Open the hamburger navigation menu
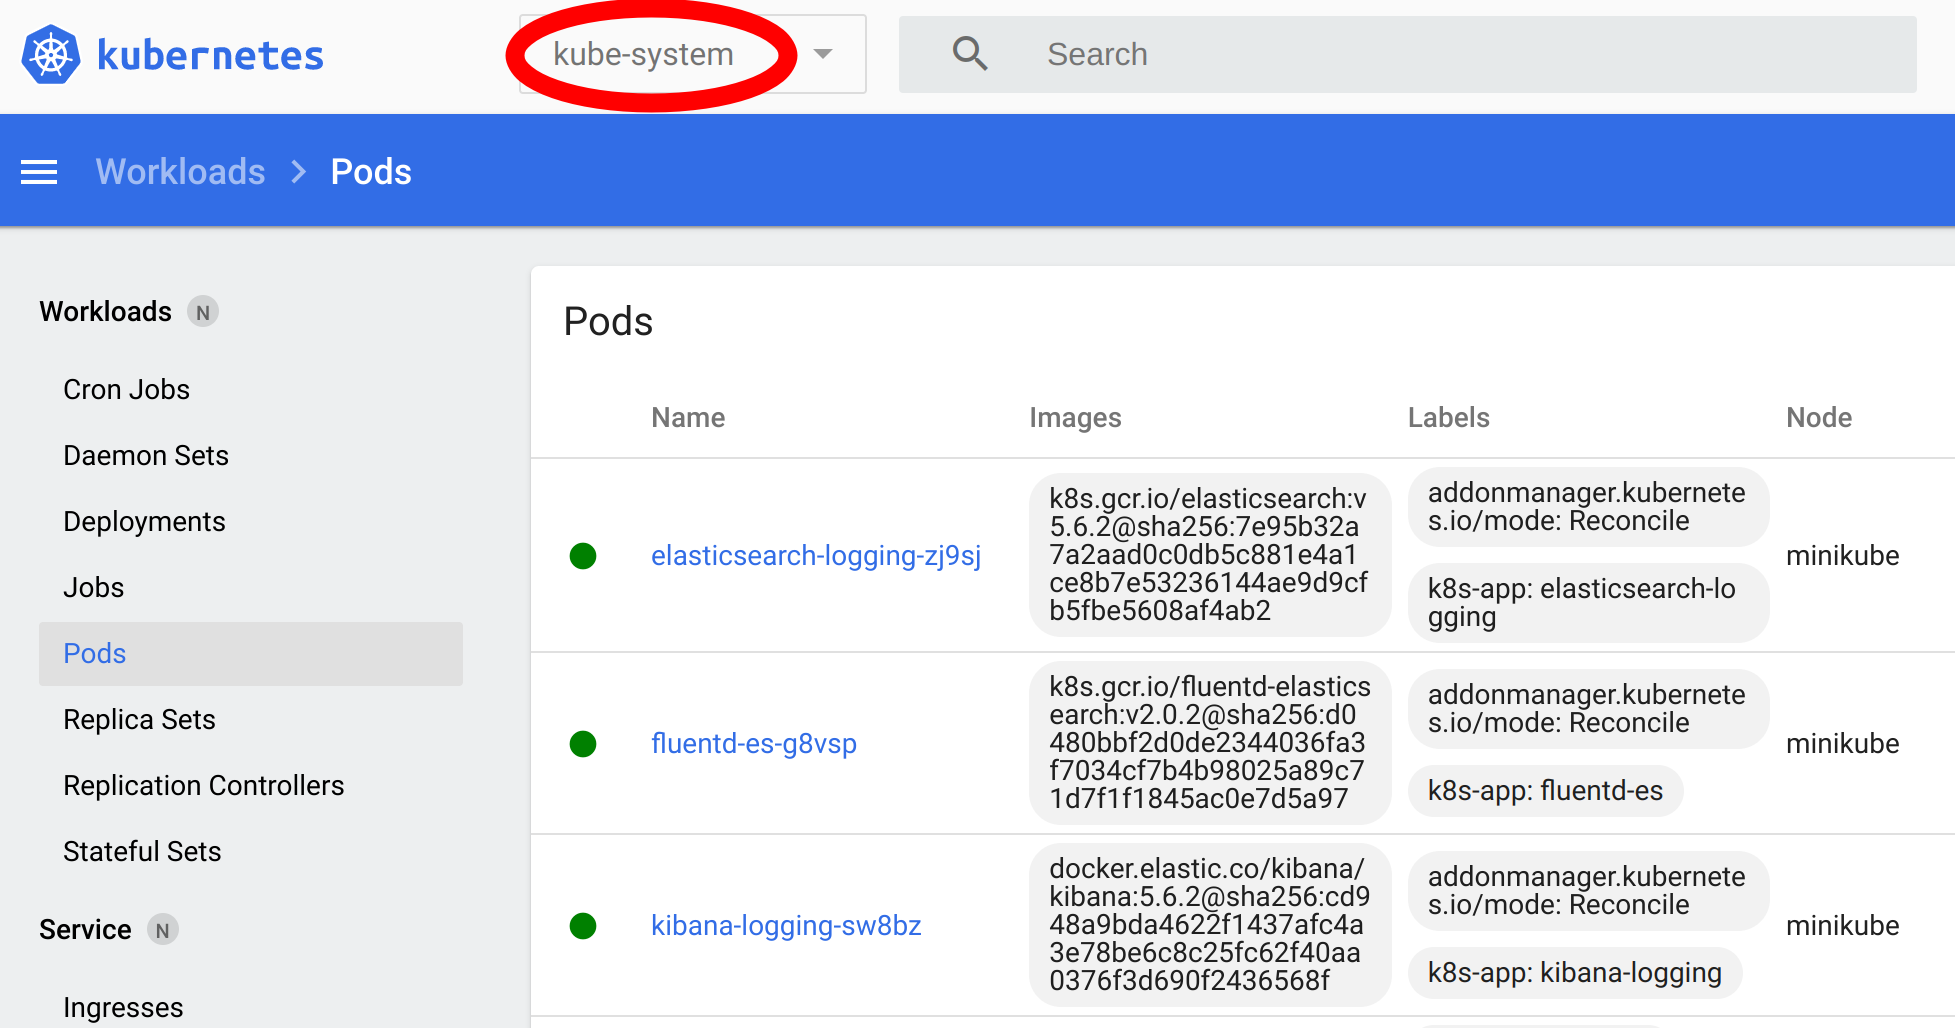The height and width of the screenshot is (1028, 1955). click(39, 172)
